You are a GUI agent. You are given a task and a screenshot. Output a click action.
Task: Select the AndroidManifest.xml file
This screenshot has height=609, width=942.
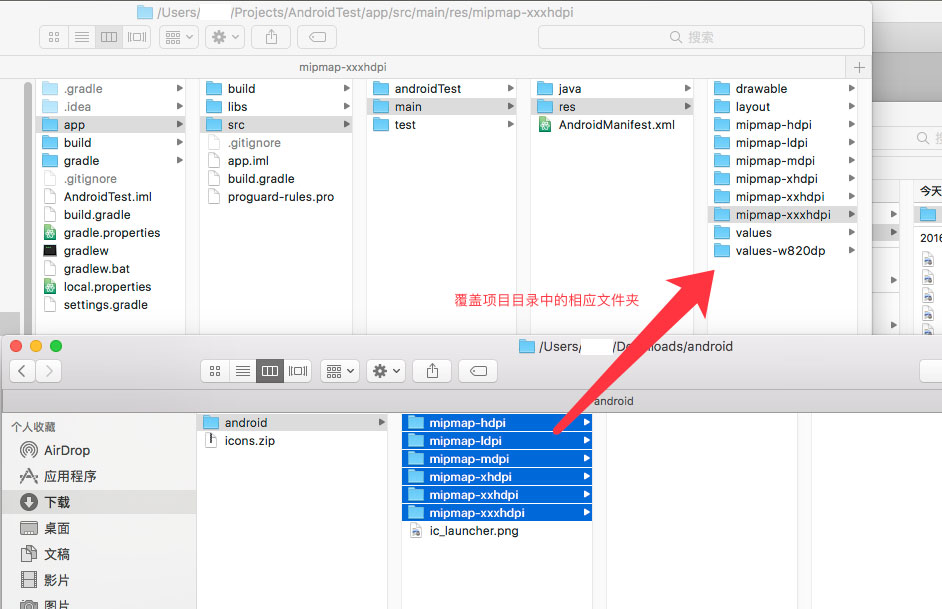click(616, 125)
